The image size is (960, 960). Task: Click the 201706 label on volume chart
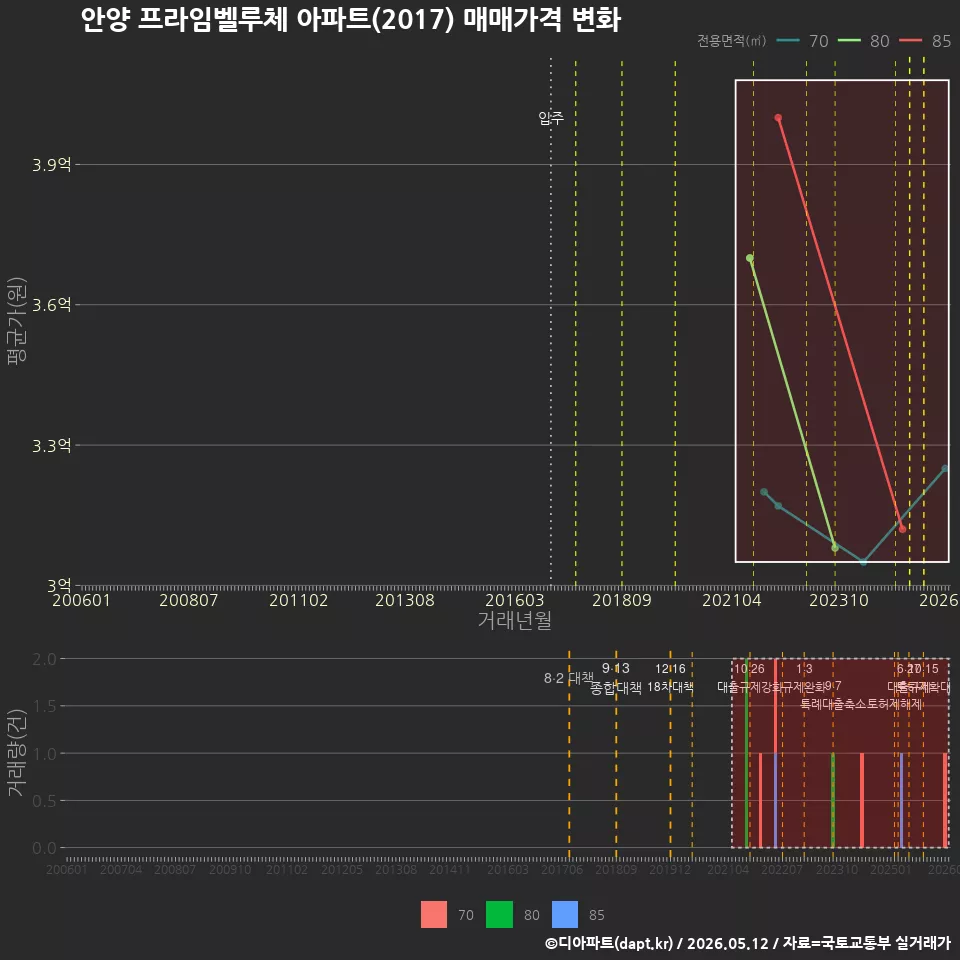pyautogui.click(x=561, y=869)
